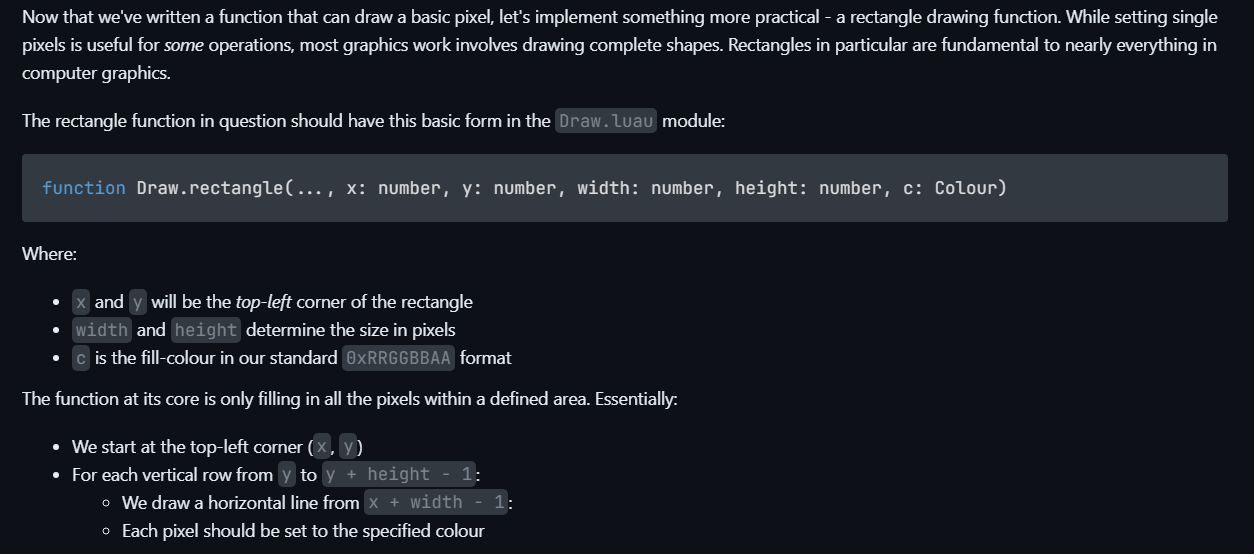Click the 'c' inline code before 'is the fill-colour'

(81, 358)
